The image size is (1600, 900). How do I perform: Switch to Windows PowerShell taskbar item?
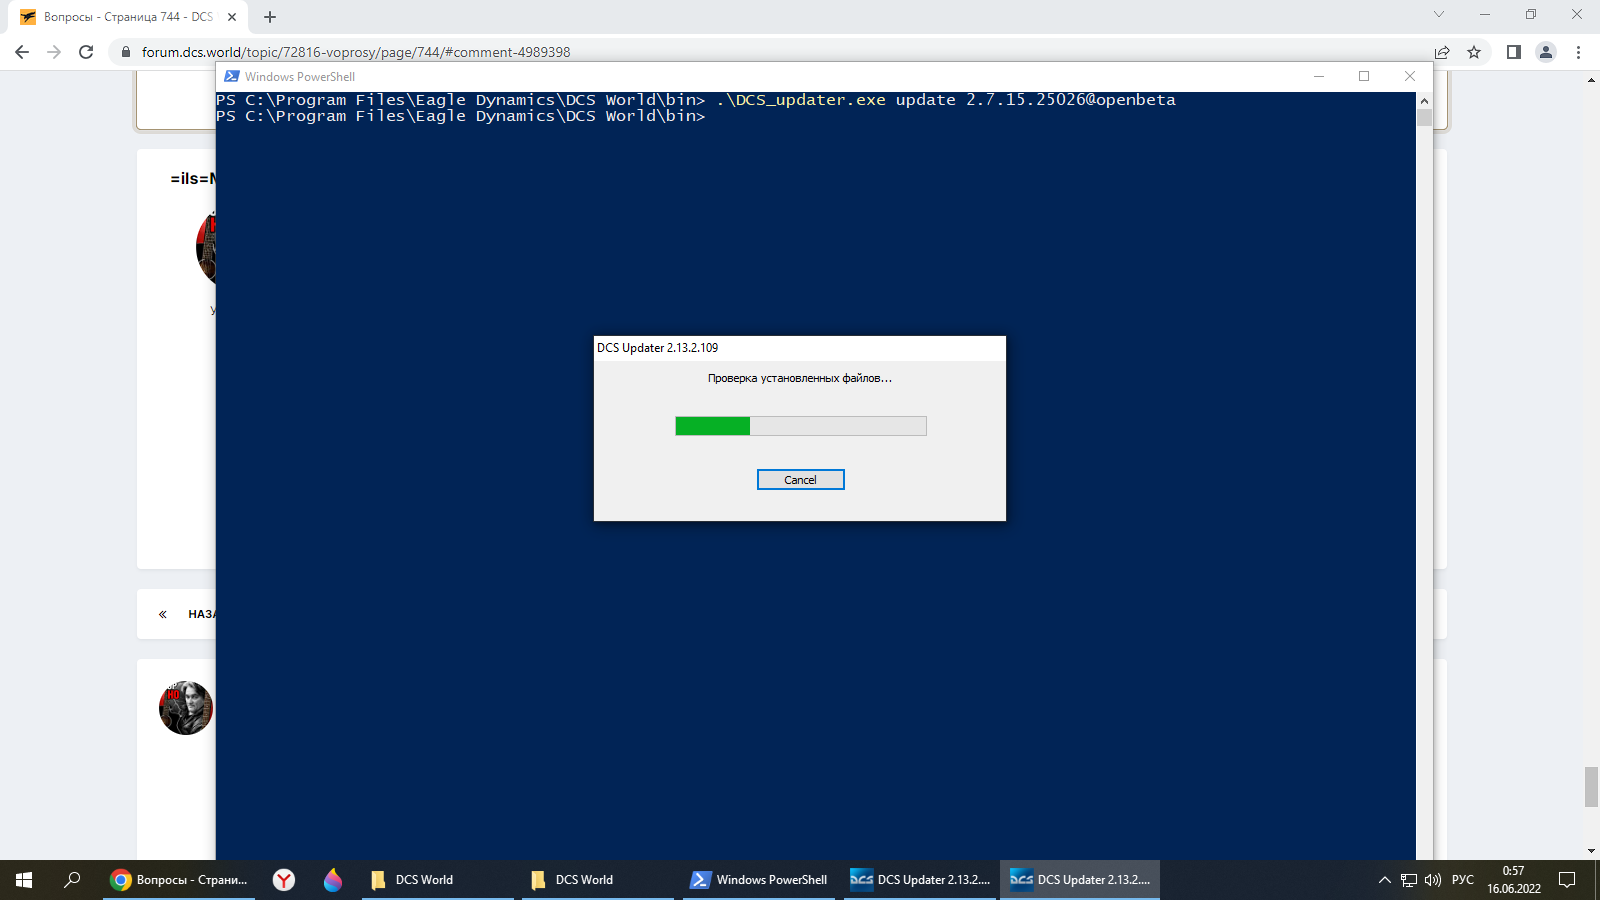click(x=759, y=880)
